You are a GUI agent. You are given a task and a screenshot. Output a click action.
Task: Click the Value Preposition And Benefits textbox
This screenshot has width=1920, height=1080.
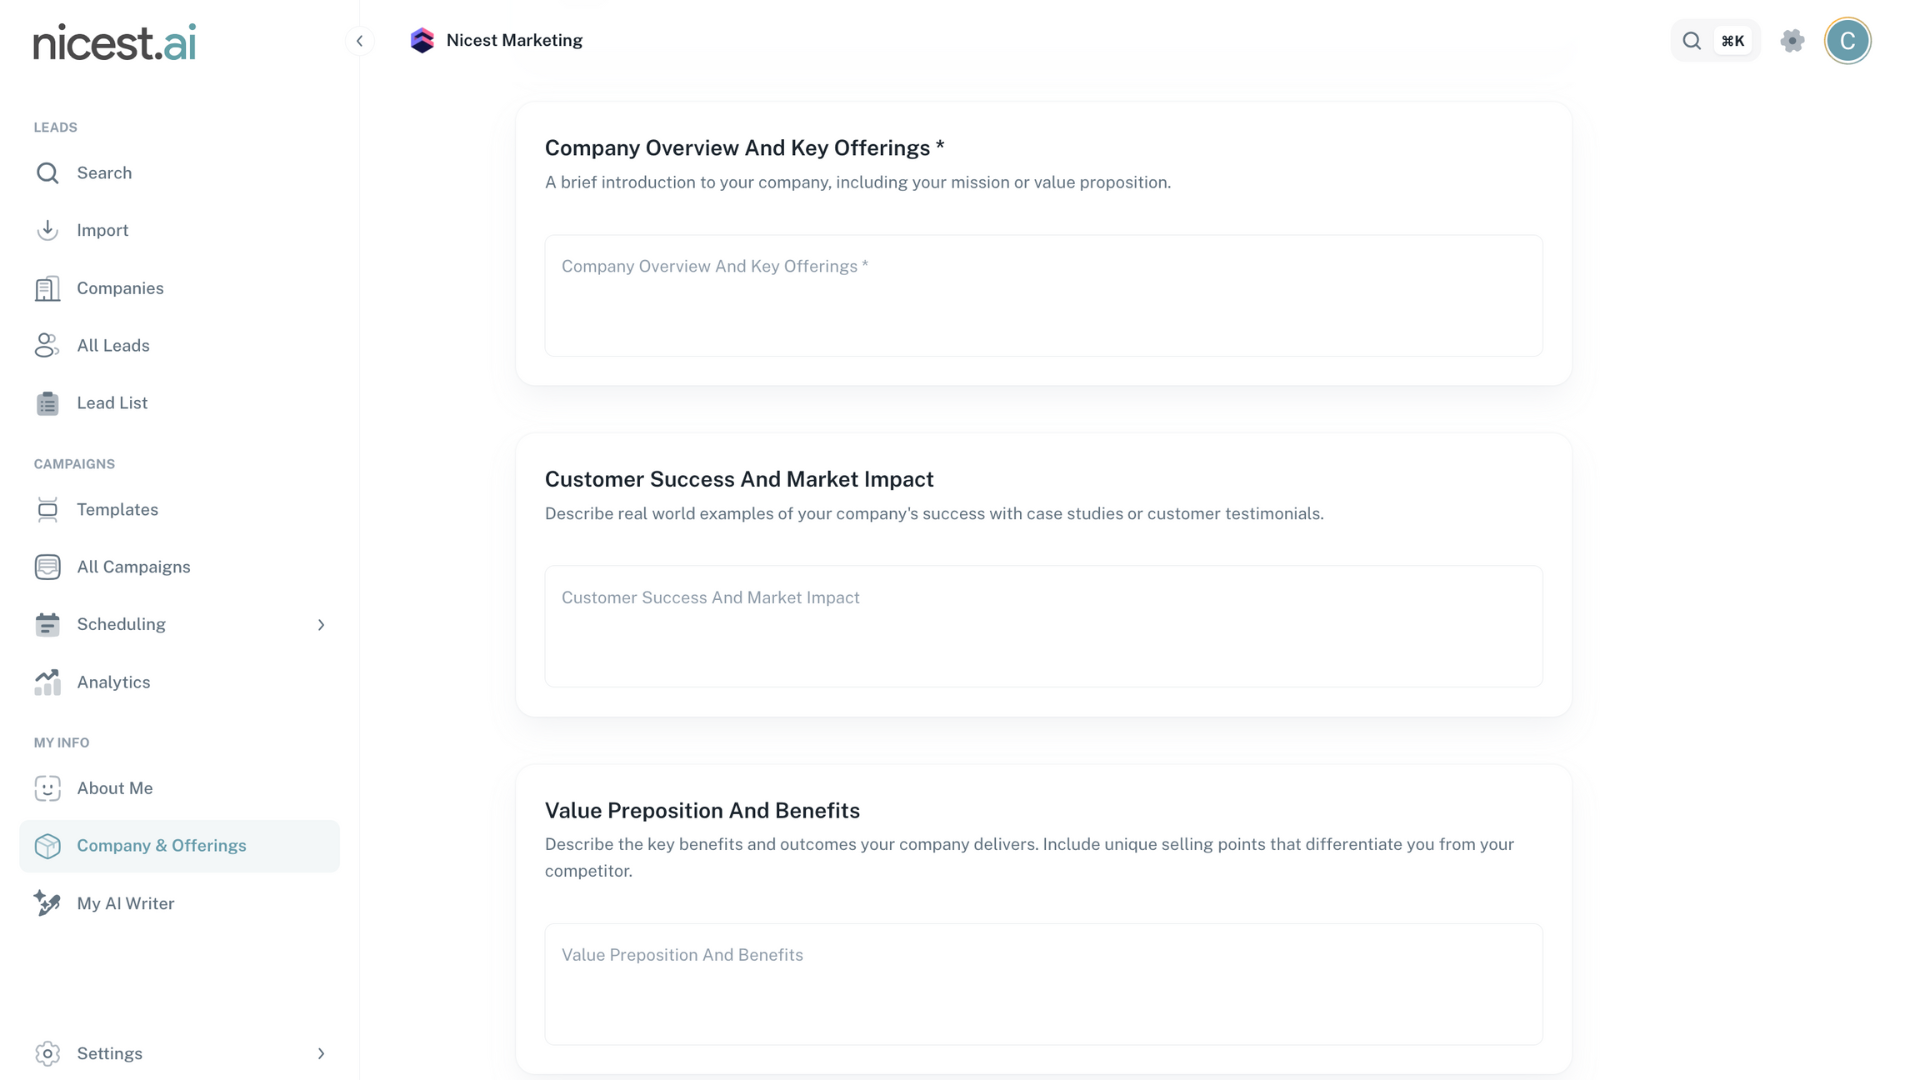coord(1043,984)
